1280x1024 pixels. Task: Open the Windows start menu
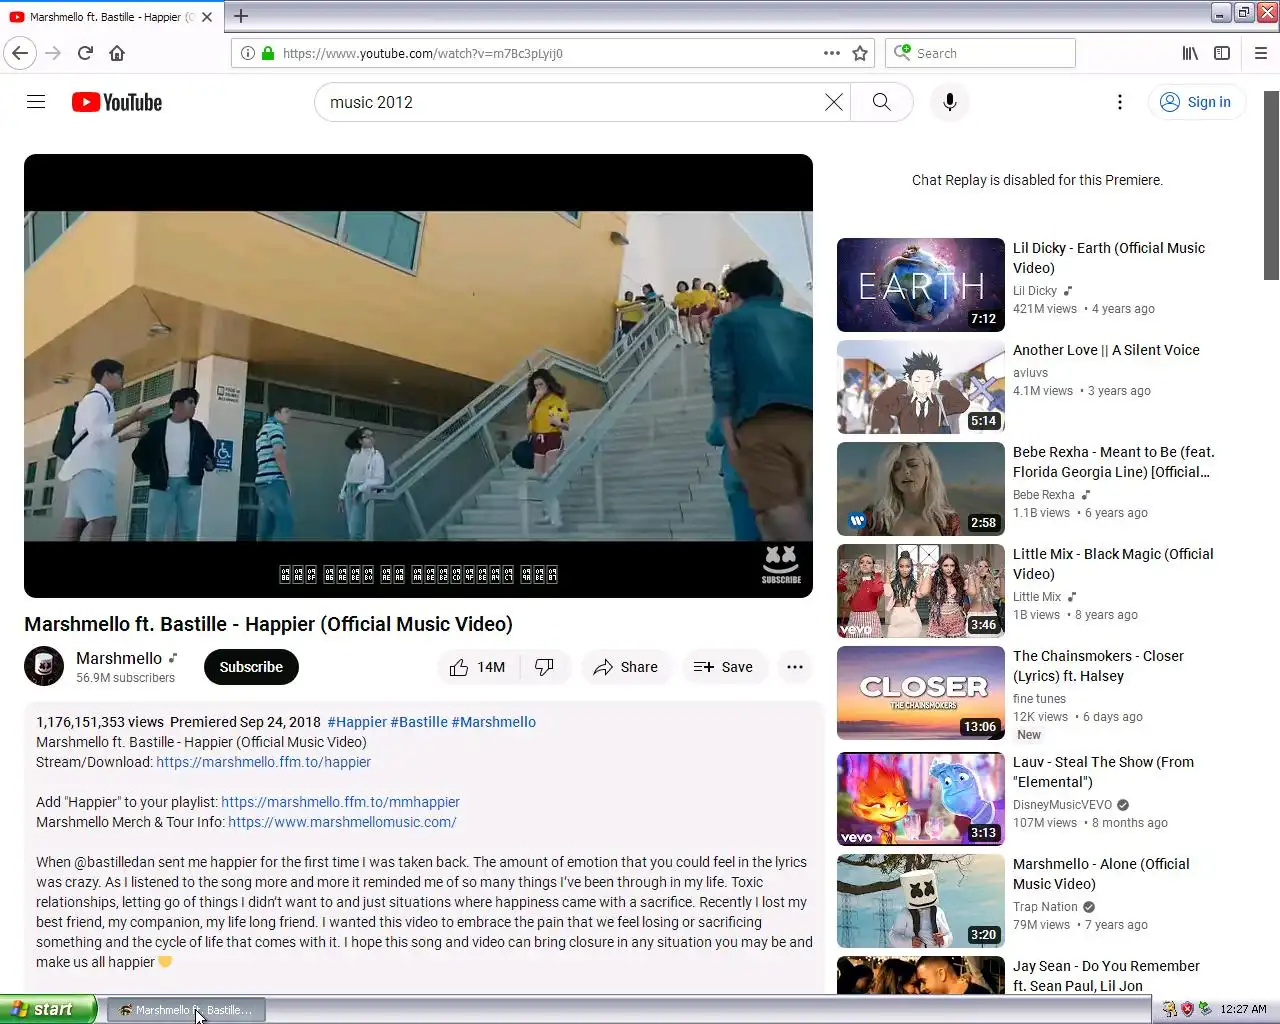click(48, 1010)
